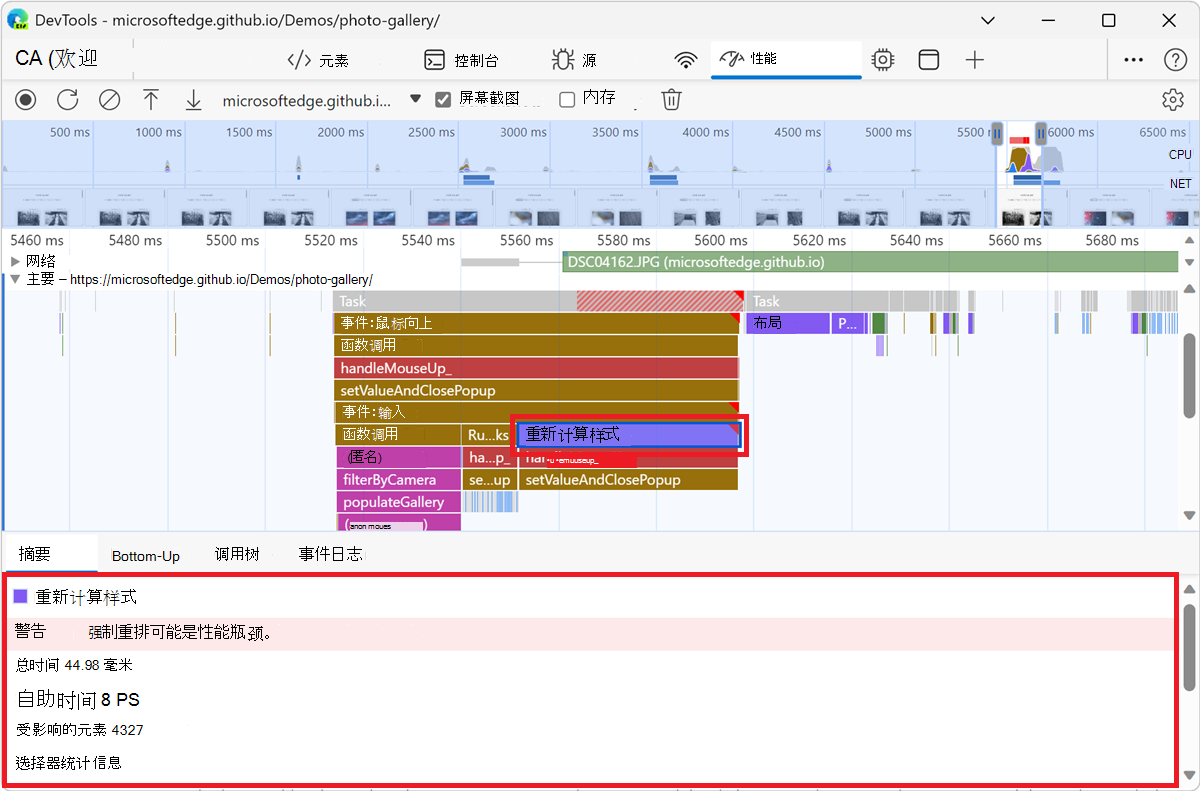This screenshot has width=1200, height=791.
Task: Expand the 网络 track
Action: click(15, 261)
